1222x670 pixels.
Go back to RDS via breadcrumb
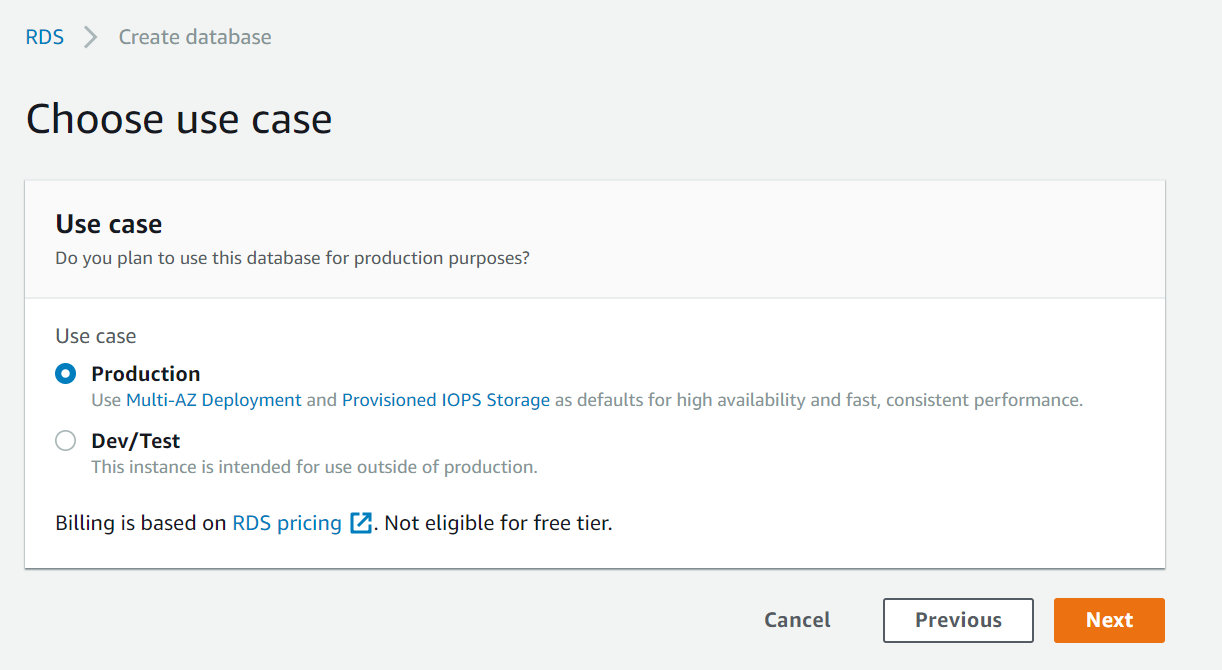point(45,37)
